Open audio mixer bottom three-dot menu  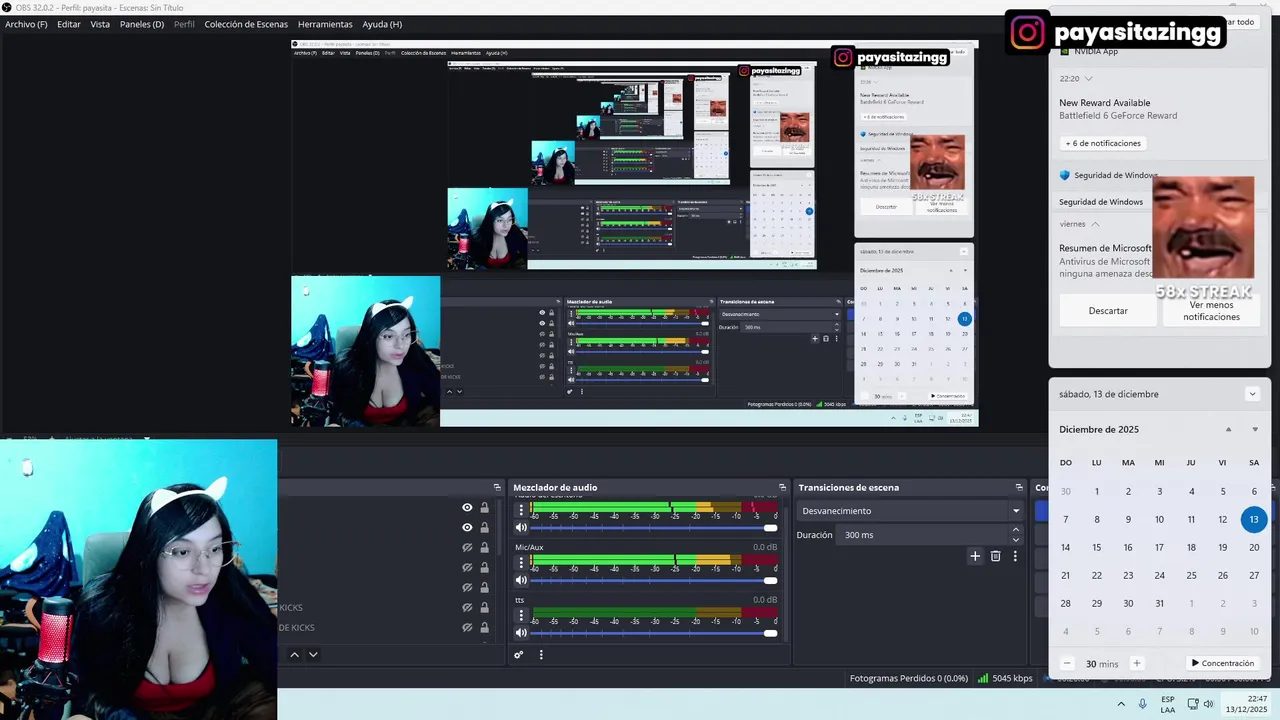(x=541, y=655)
